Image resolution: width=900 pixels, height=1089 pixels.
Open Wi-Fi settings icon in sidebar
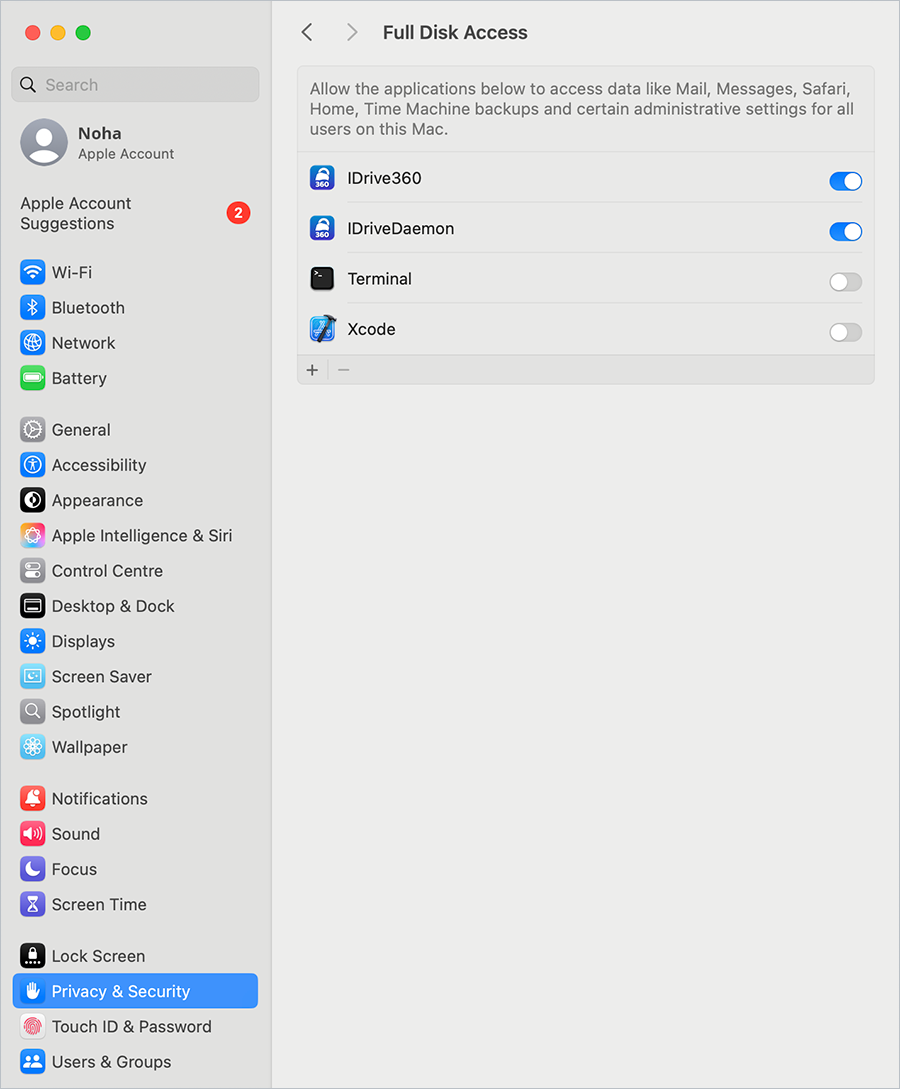(33, 272)
